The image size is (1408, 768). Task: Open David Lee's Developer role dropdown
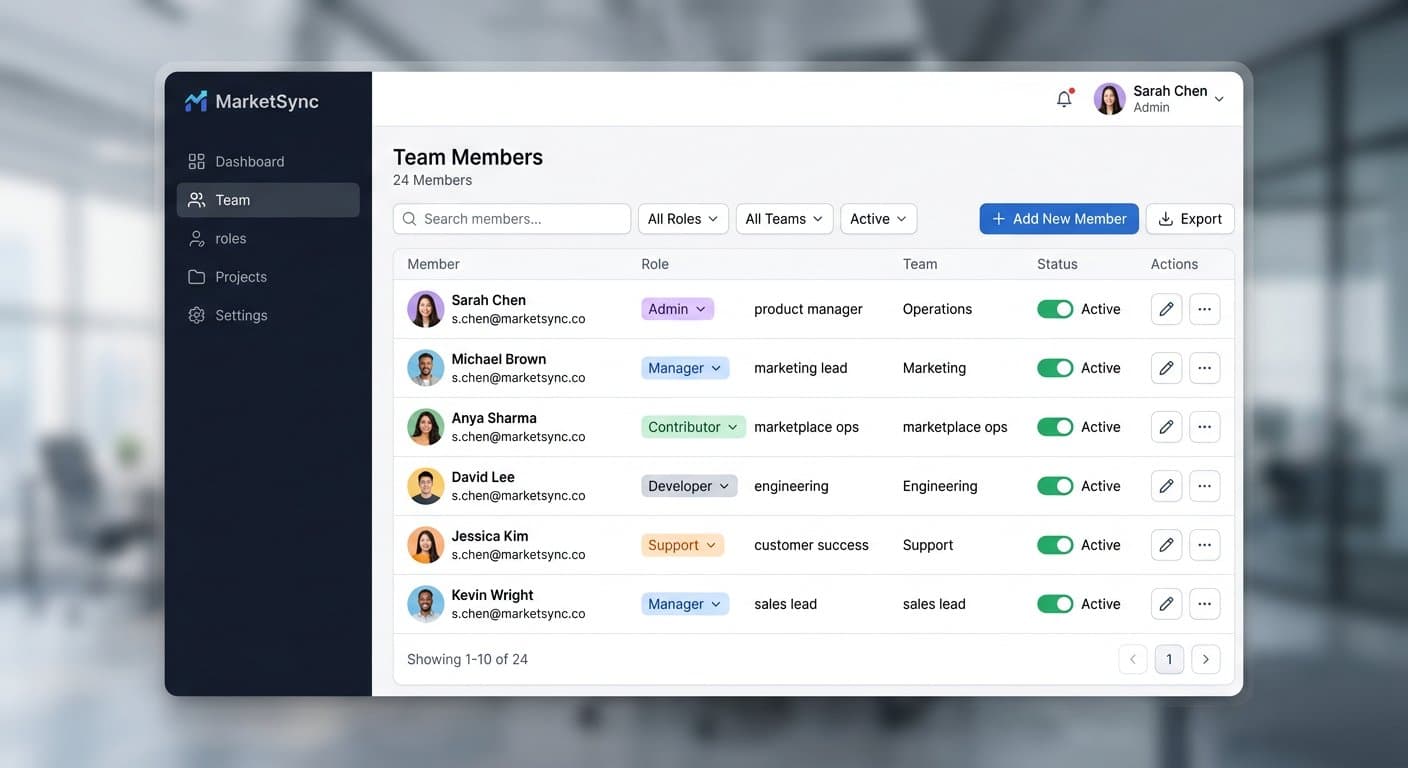click(689, 486)
